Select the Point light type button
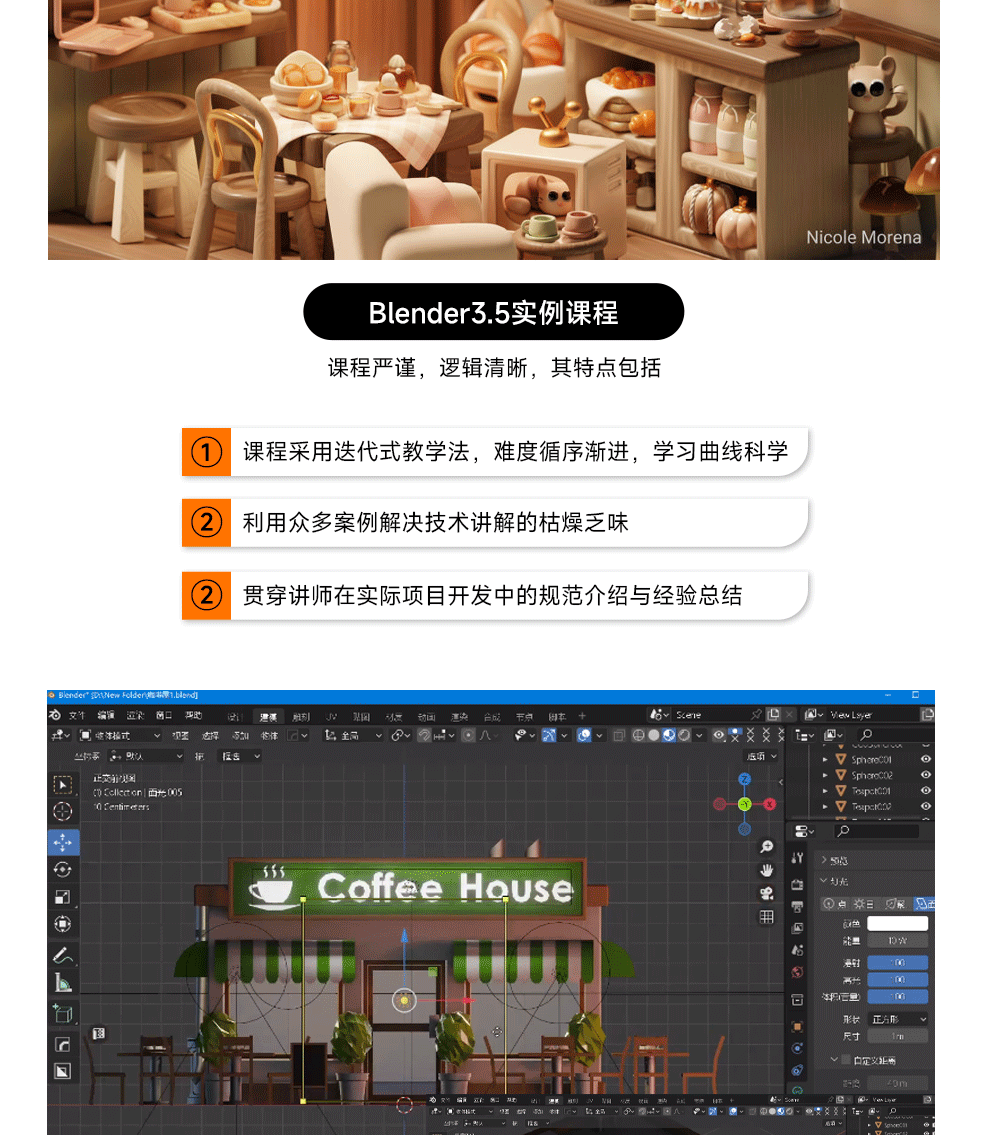Image resolution: width=988 pixels, height=1135 pixels. pyautogui.click(x=836, y=903)
